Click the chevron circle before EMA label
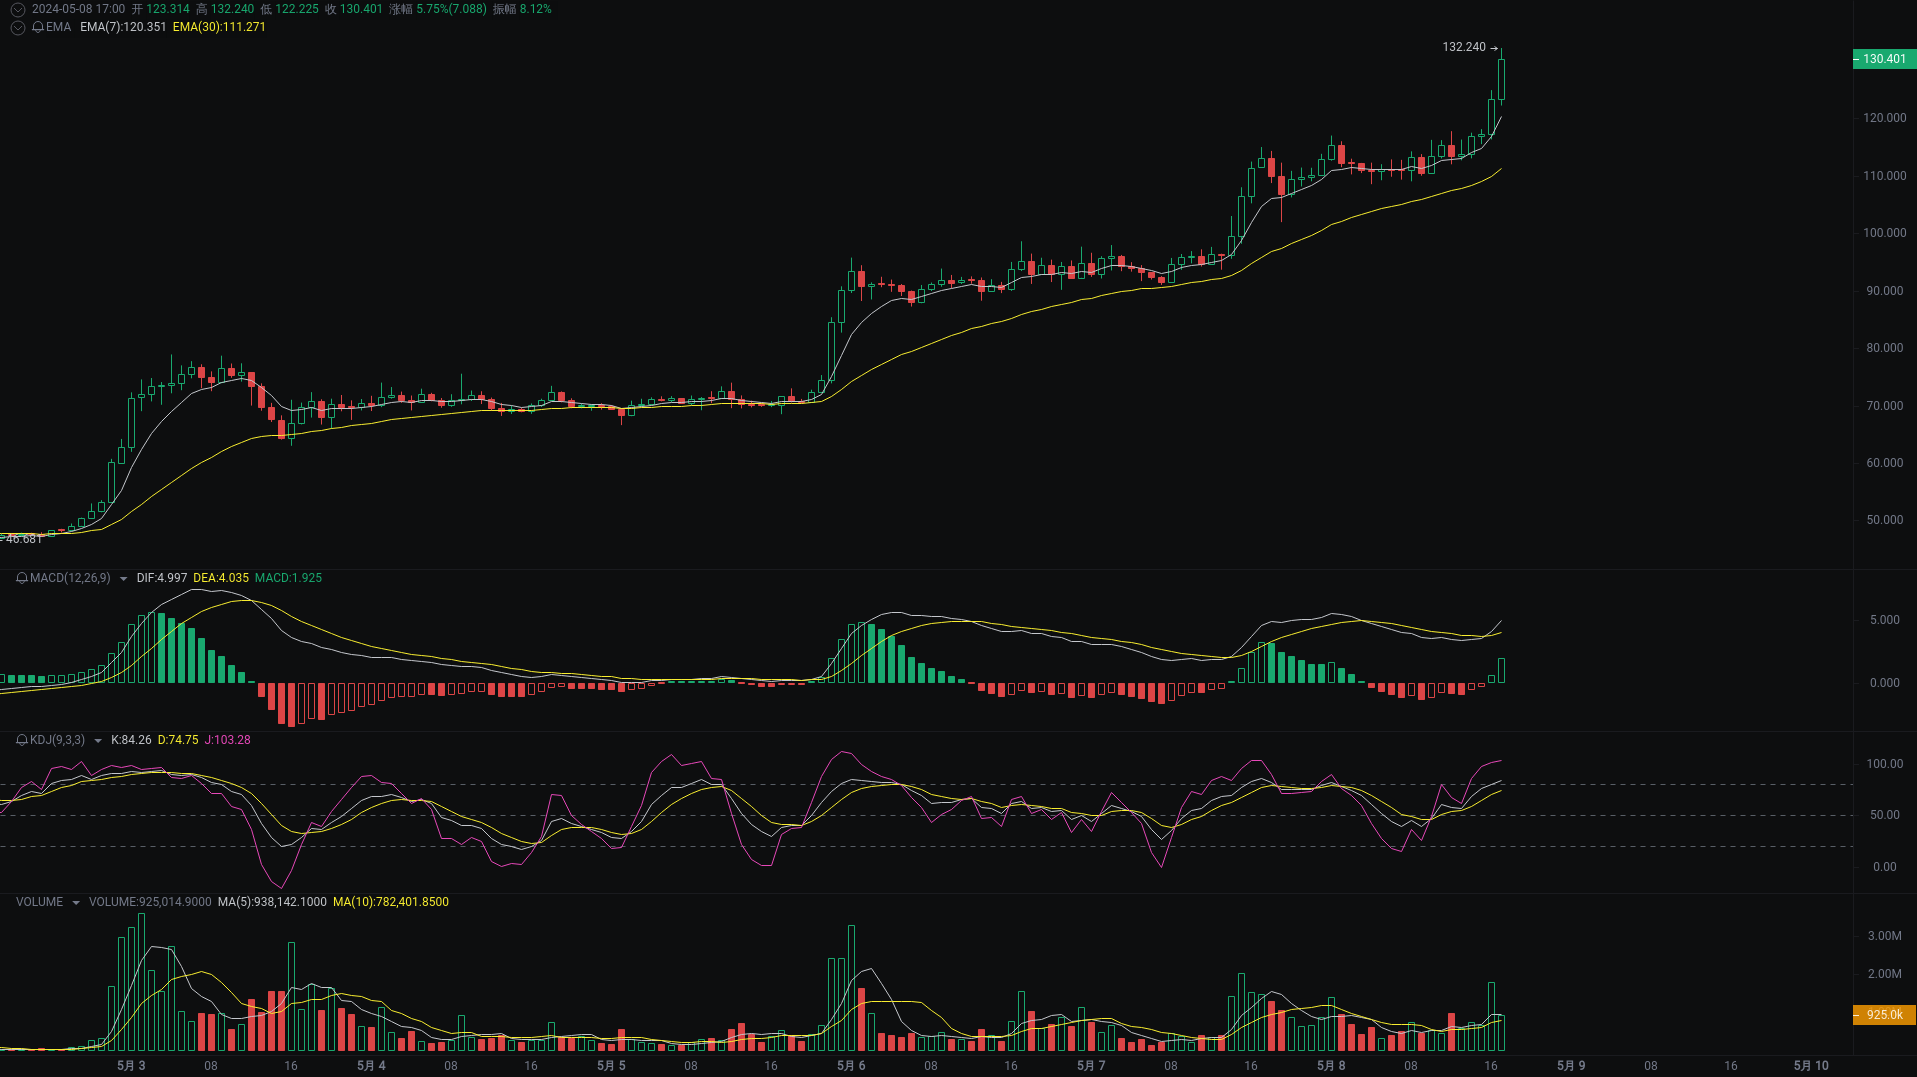Screen dimensions: 1917x1077 [17, 27]
